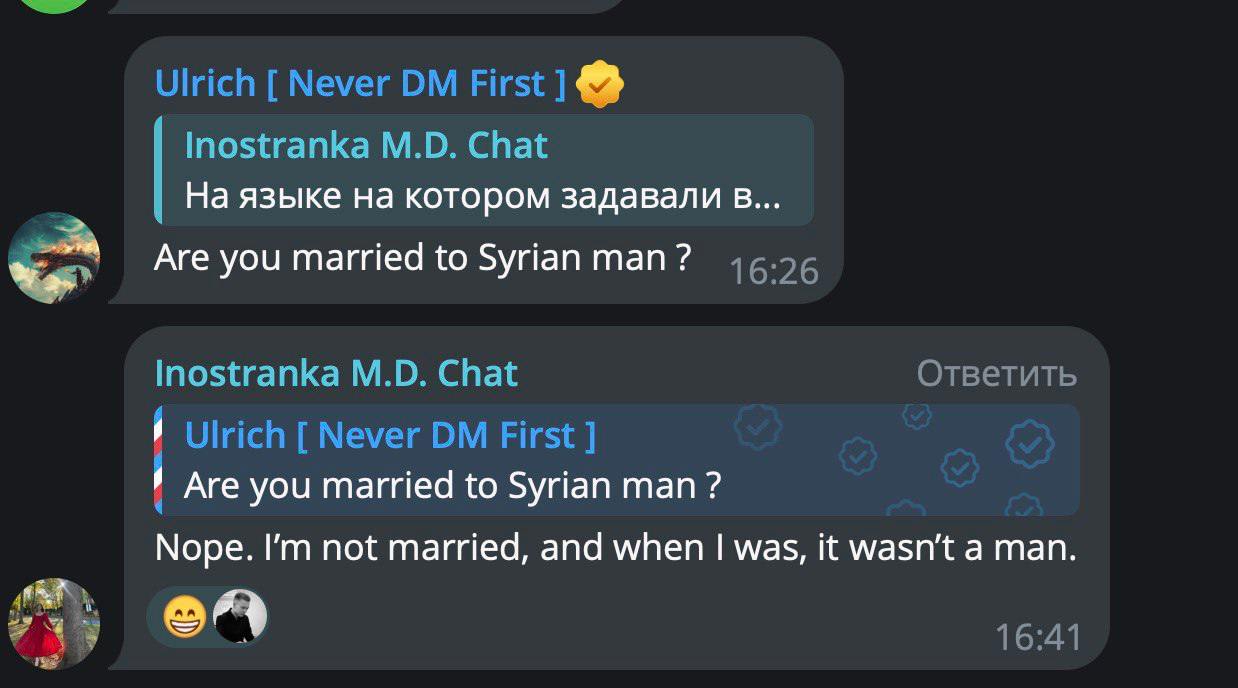Open Ulrich's sender name above the first message

pyautogui.click(x=360, y=84)
